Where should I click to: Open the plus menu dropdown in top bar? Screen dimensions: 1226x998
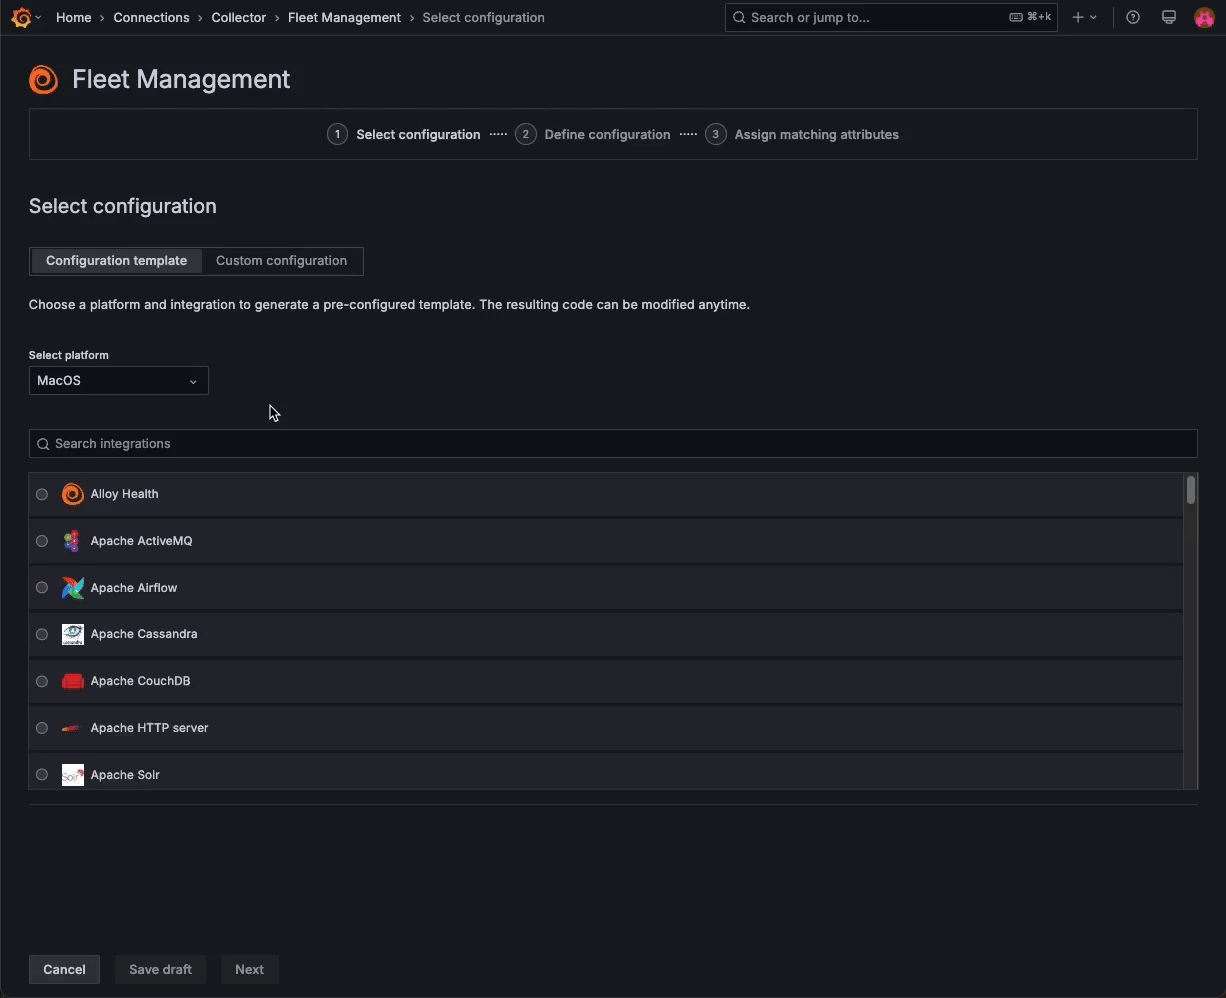1083,17
